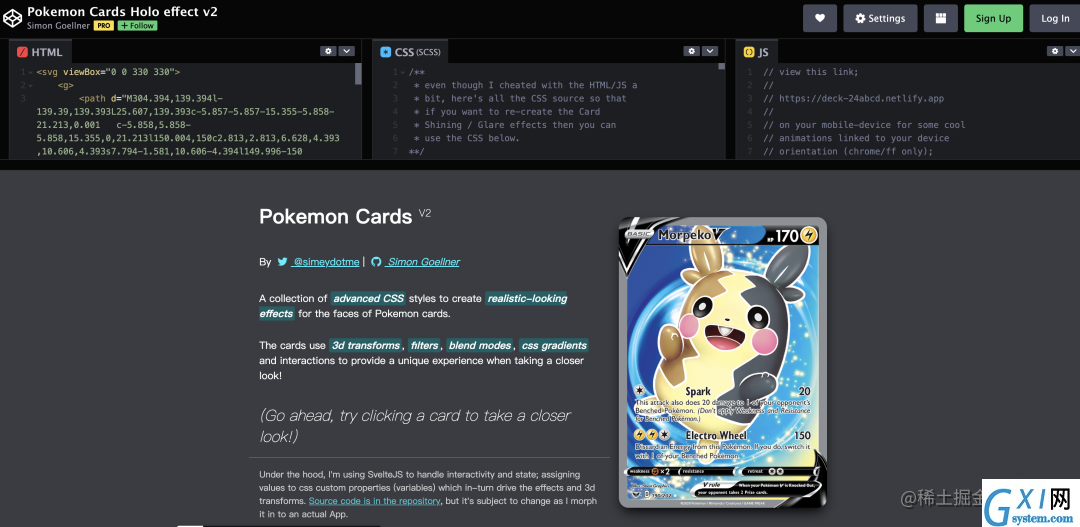Viewport: 1080px width, 527px height.
Task: Select the CSS (SCSS) editor tab
Action: pyautogui.click(x=411, y=52)
